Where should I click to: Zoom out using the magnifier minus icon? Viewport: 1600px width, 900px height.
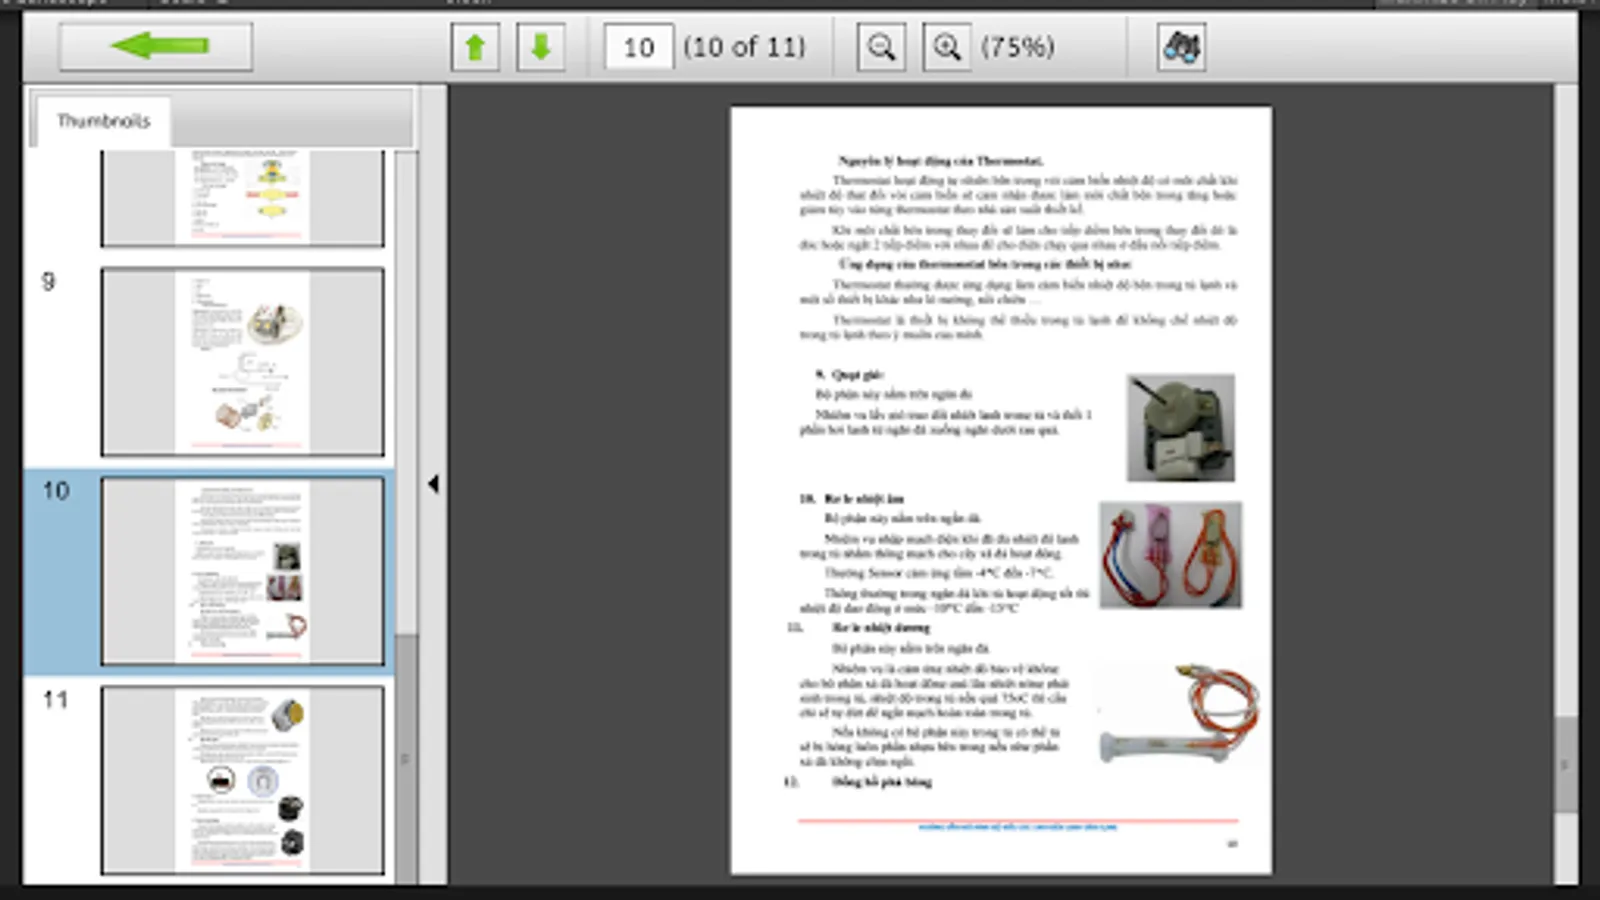pyautogui.click(x=880, y=46)
